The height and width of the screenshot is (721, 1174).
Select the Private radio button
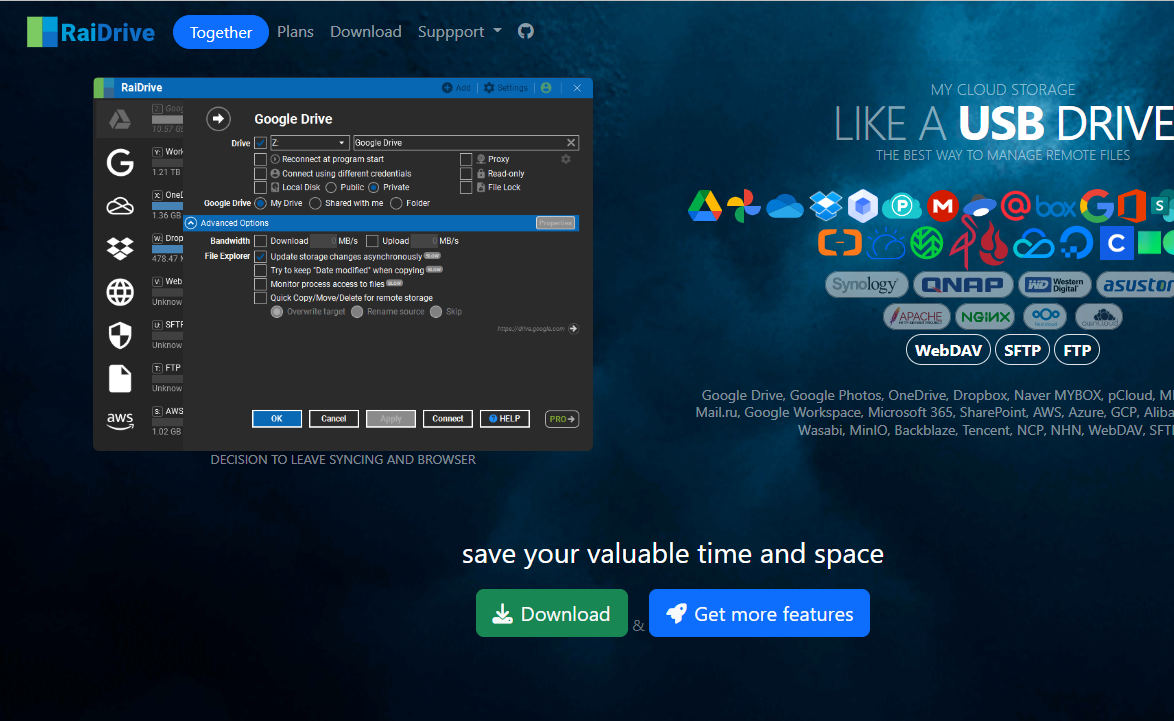pyautogui.click(x=374, y=188)
